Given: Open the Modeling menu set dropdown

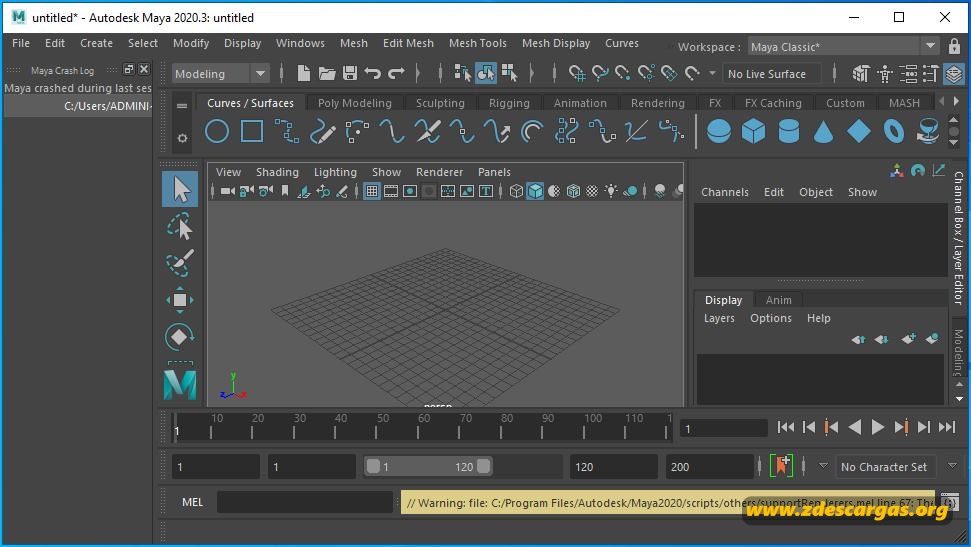Looking at the screenshot, I should pos(220,74).
